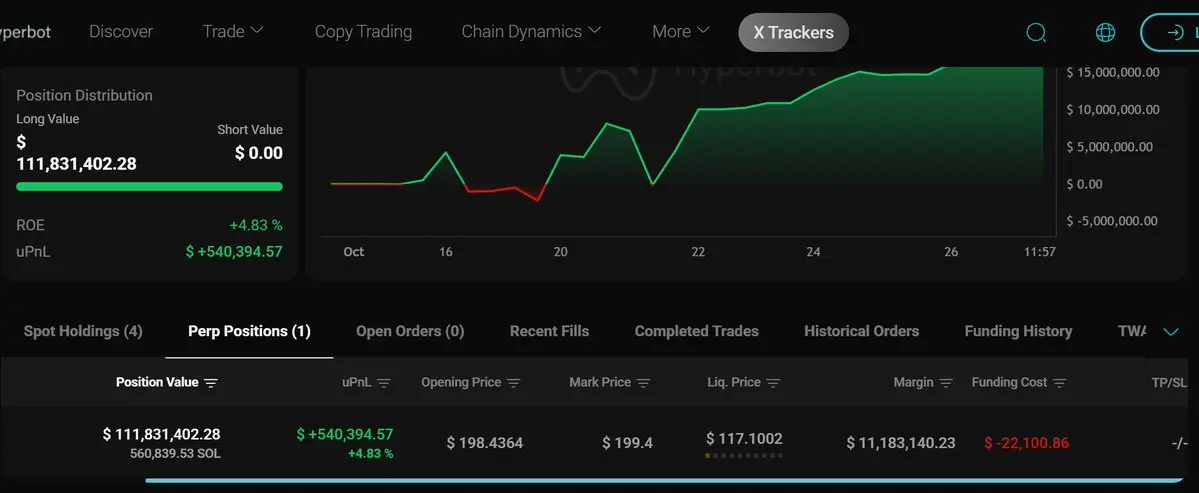Click the horizontal table scrollbar
1199x493 pixels.
[664, 481]
